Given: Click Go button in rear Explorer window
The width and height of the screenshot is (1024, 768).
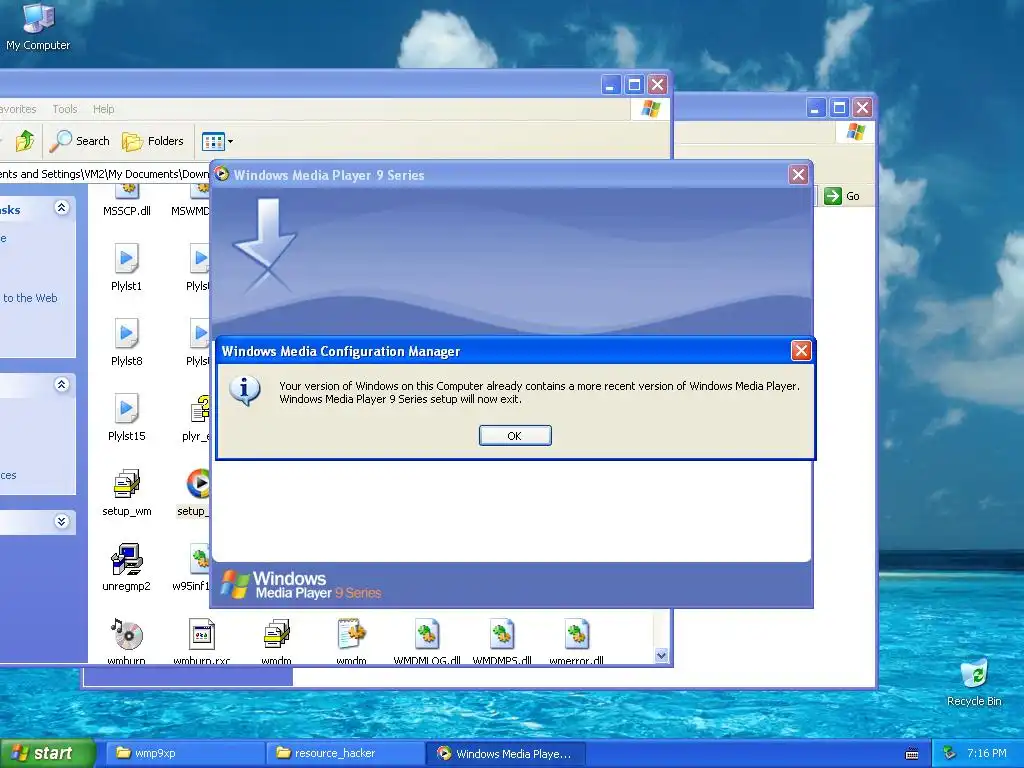Looking at the screenshot, I should [x=842, y=196].
